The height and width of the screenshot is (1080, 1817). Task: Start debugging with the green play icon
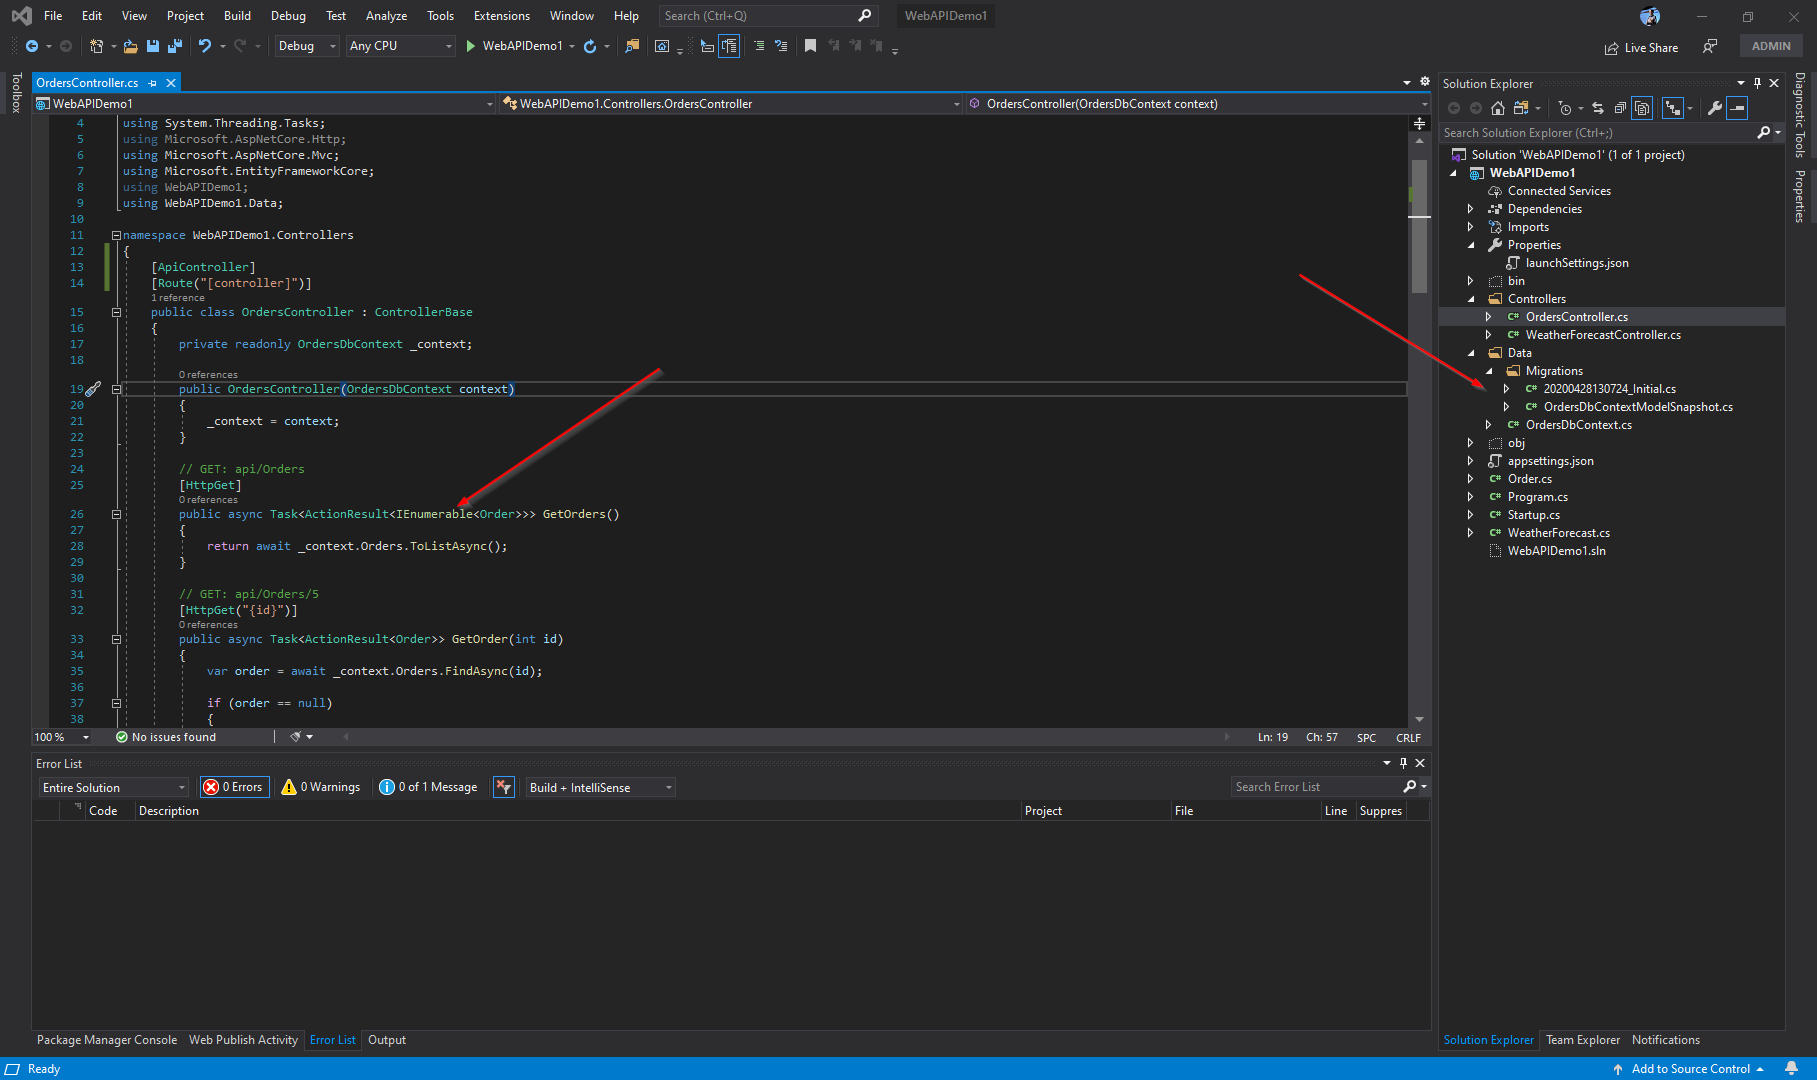pos(470,46)
